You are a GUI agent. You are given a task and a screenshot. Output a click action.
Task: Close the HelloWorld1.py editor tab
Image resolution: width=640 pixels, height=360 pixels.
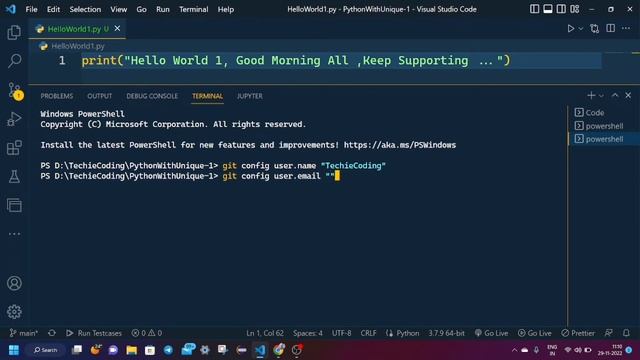coord(117,28)
